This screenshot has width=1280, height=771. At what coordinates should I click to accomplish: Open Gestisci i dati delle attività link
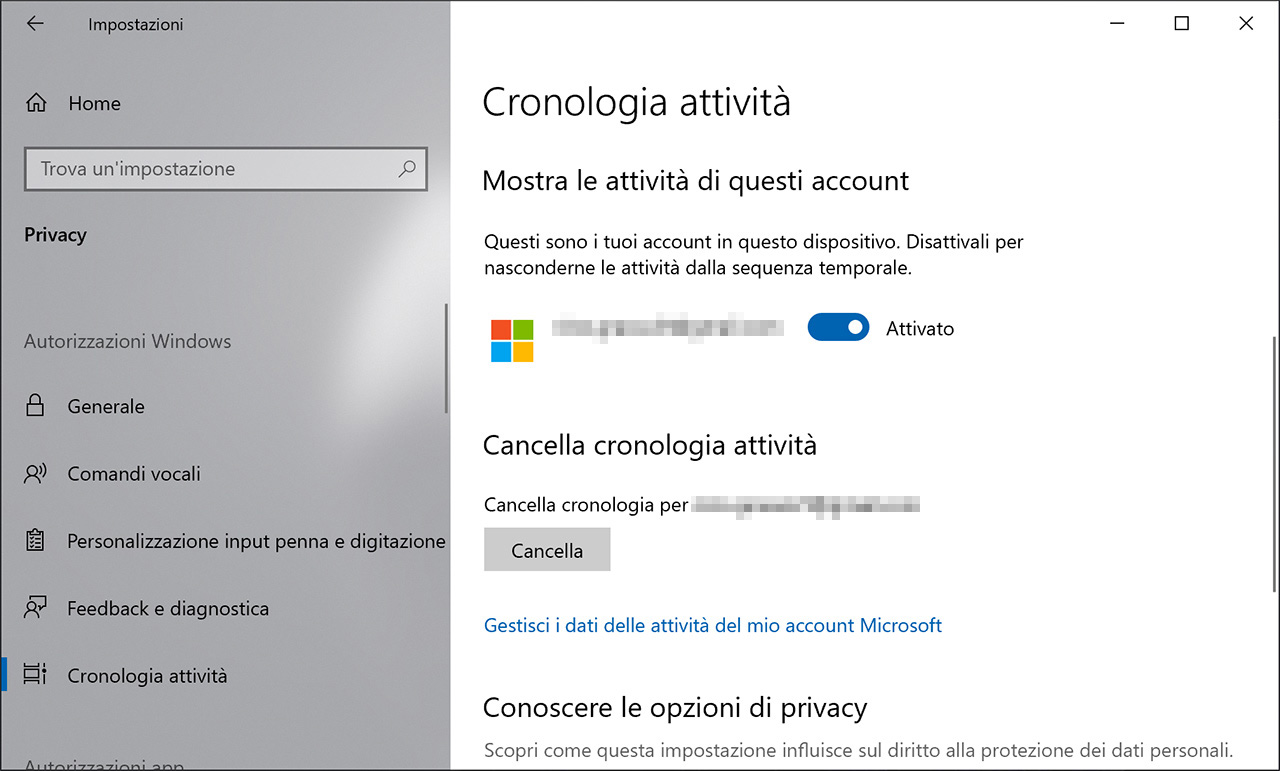(x=713, y=625)
